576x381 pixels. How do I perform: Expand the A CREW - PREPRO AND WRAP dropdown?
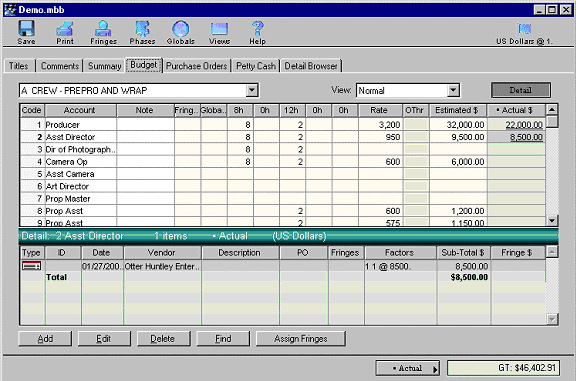[252, 90]
